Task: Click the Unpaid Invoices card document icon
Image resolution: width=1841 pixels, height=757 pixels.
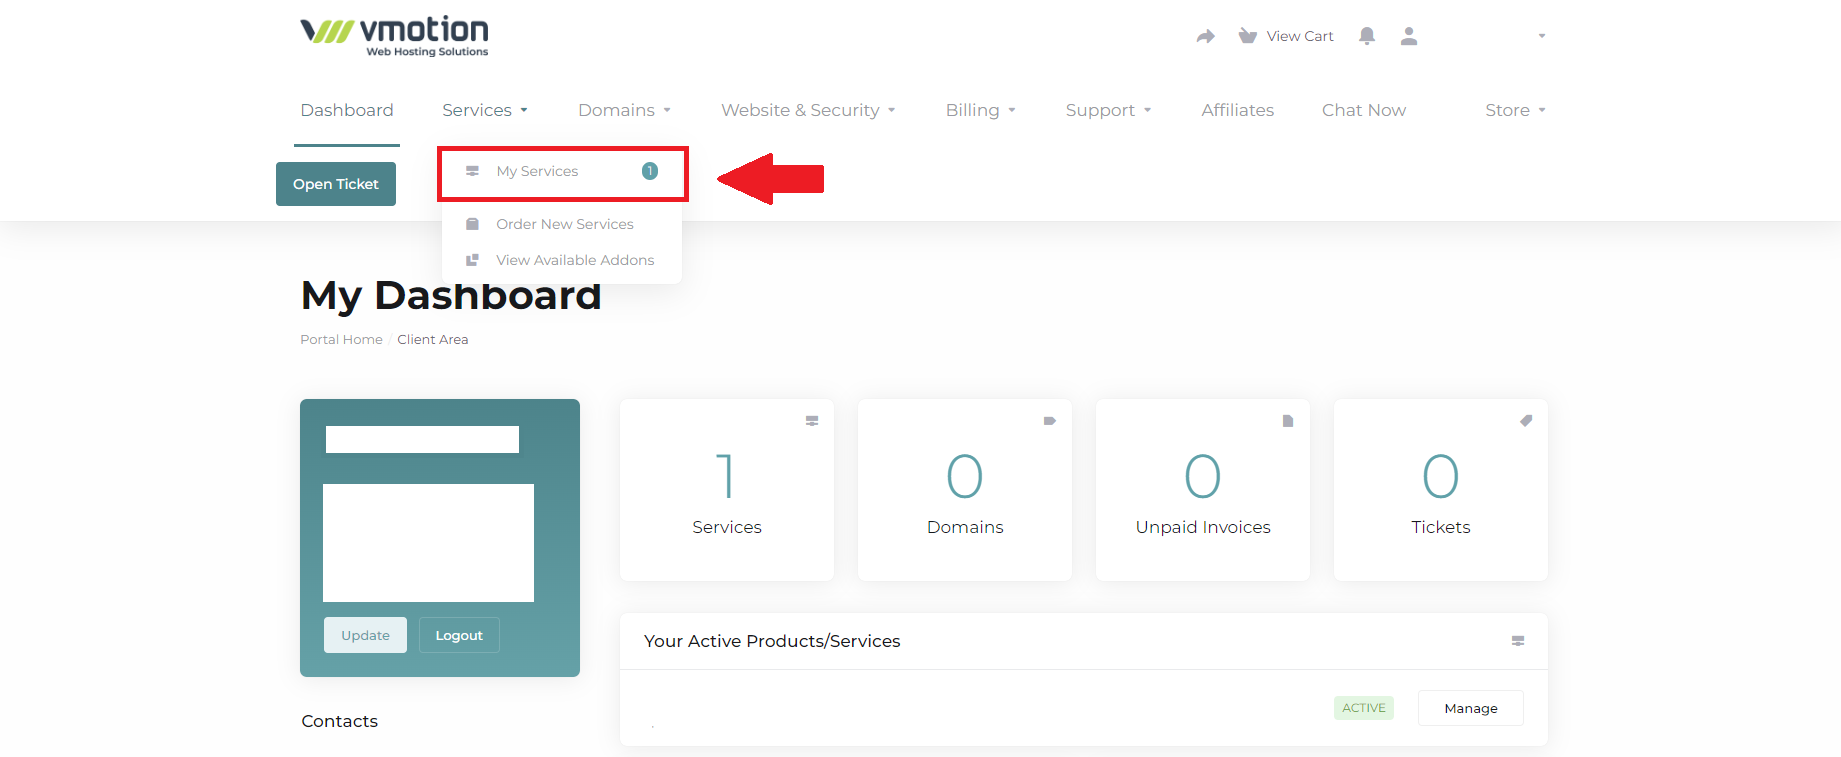Action: [1288, 421]
